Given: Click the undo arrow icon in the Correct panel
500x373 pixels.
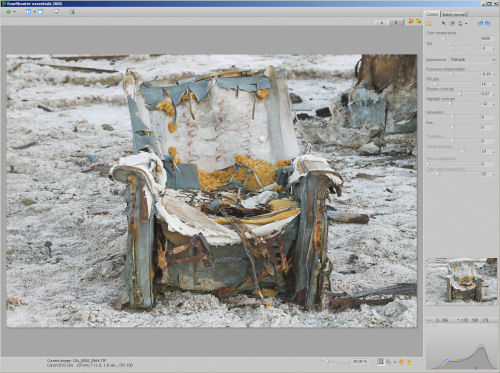Looking at the screenshot, I should 480,23.
